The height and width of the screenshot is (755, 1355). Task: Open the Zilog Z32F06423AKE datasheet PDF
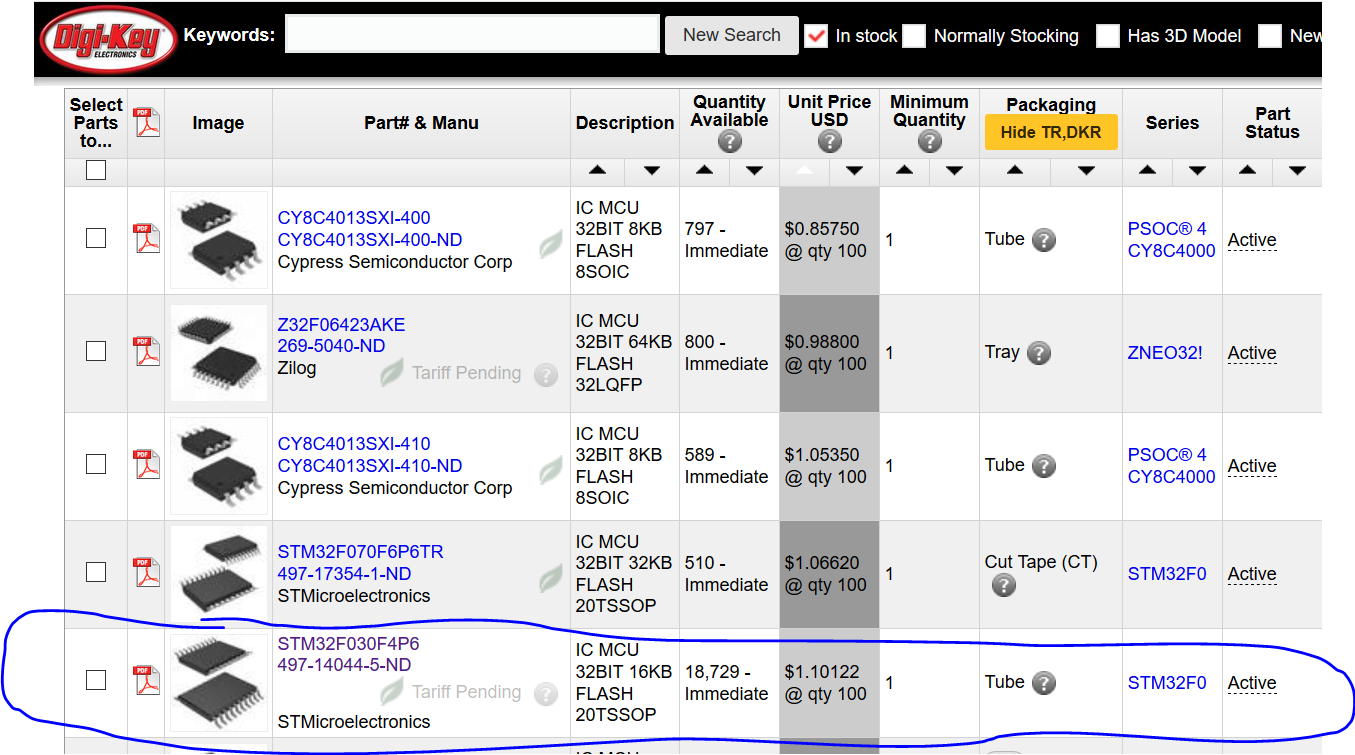point(147,351)
